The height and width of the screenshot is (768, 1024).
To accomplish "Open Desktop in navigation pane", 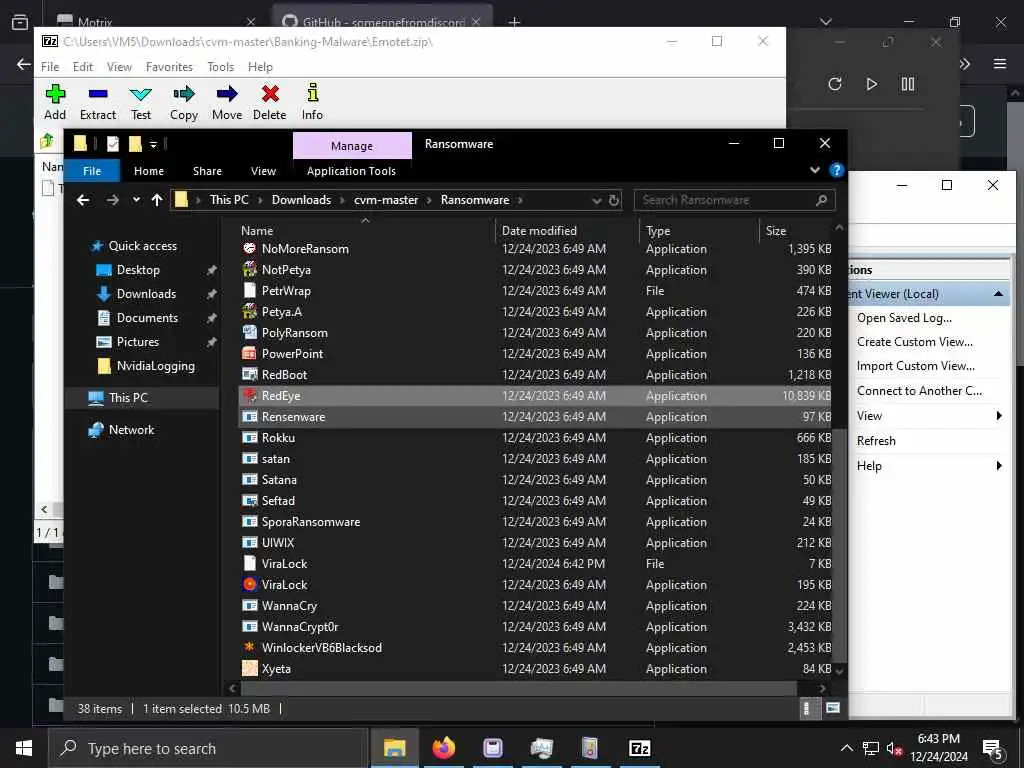I will coord(138,270).
